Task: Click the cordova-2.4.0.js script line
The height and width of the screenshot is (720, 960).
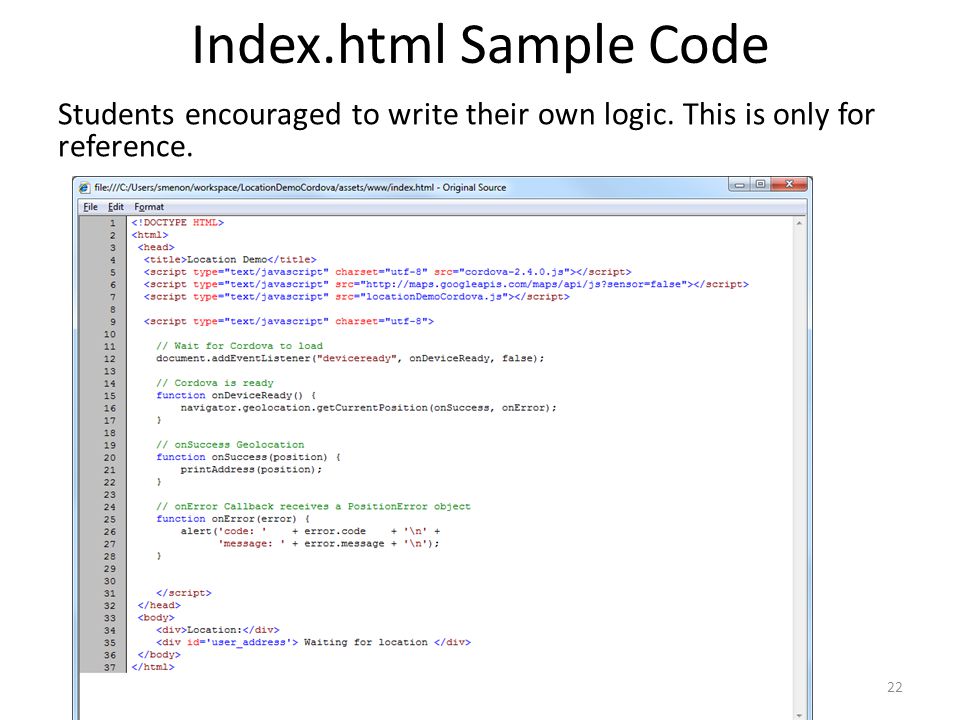Action: [x=388, y=272]
